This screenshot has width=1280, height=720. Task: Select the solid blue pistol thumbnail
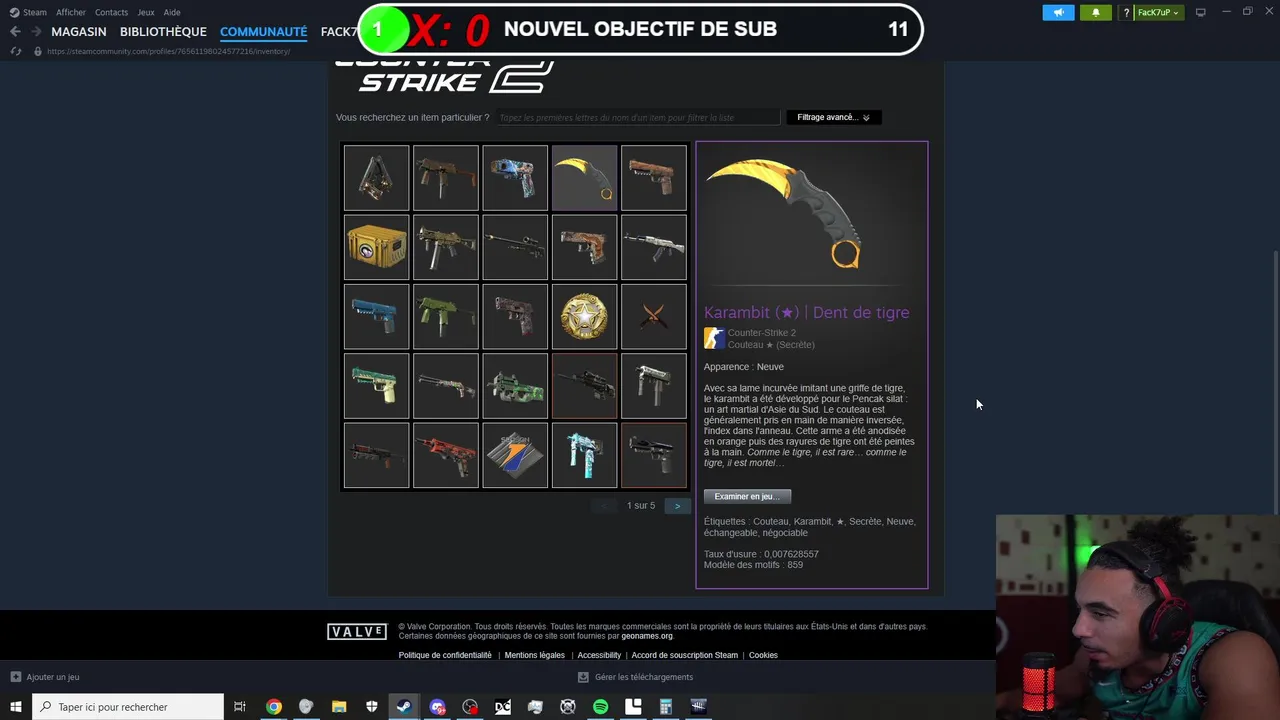click(x=376, y=316)
